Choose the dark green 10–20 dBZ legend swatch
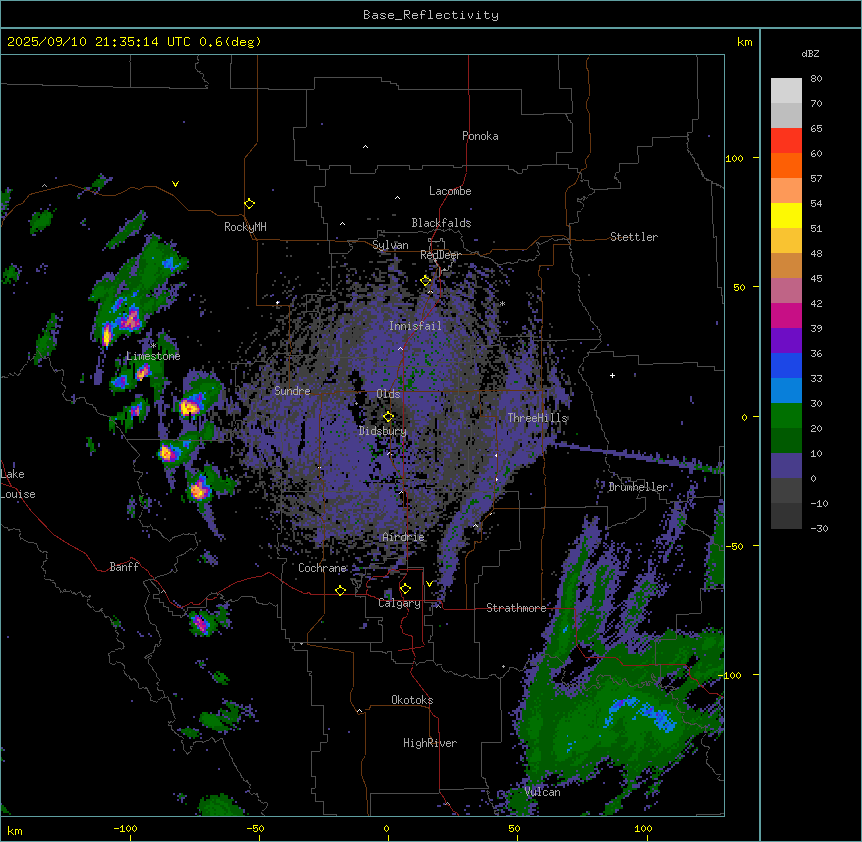Viewport: 862px width, 842px height. tap(786, 441)
